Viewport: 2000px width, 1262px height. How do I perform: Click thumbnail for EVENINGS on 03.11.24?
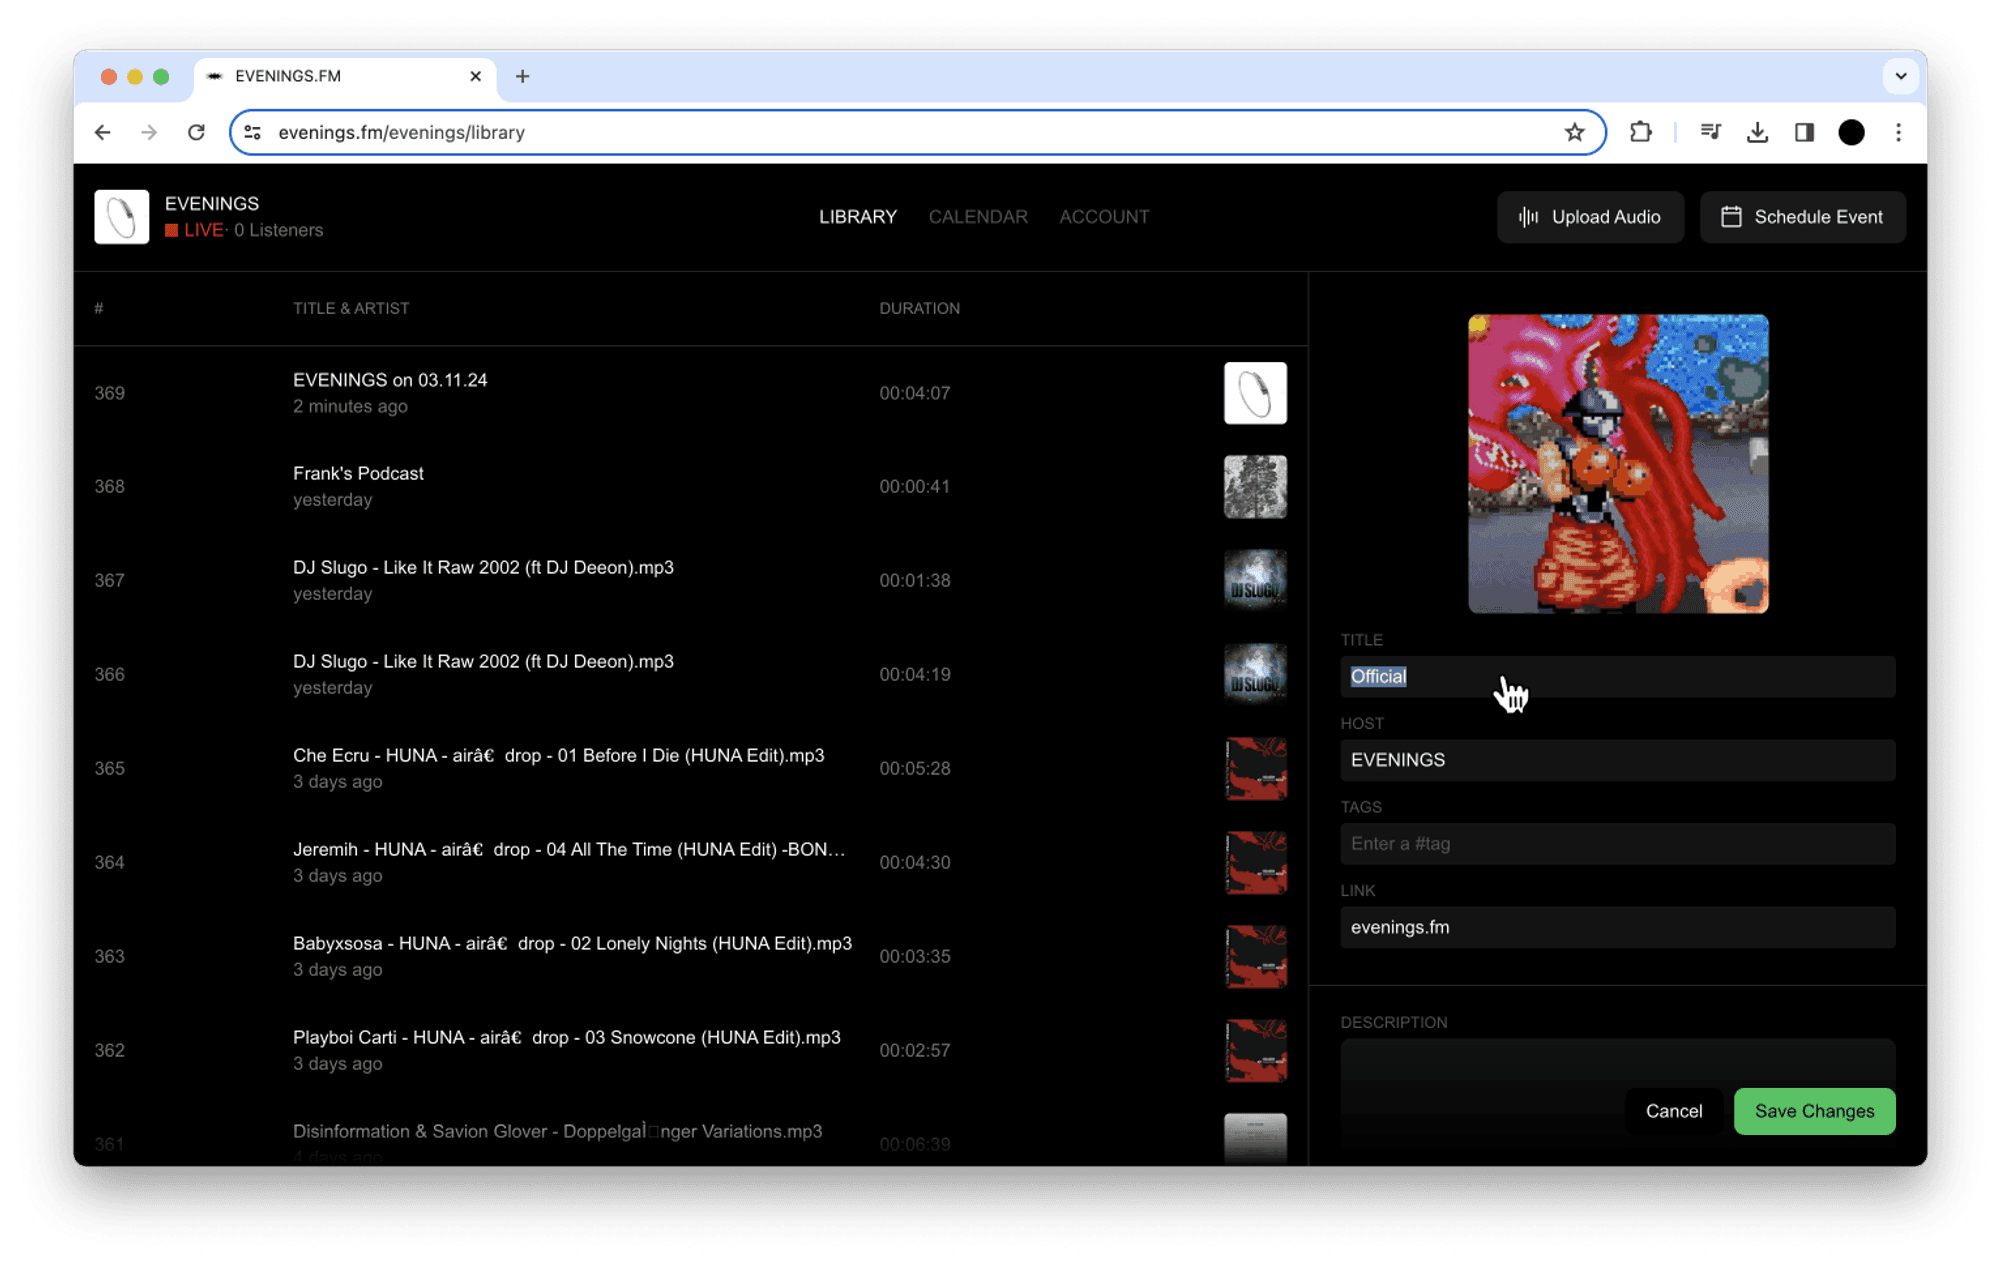[x=1255, y=393]
